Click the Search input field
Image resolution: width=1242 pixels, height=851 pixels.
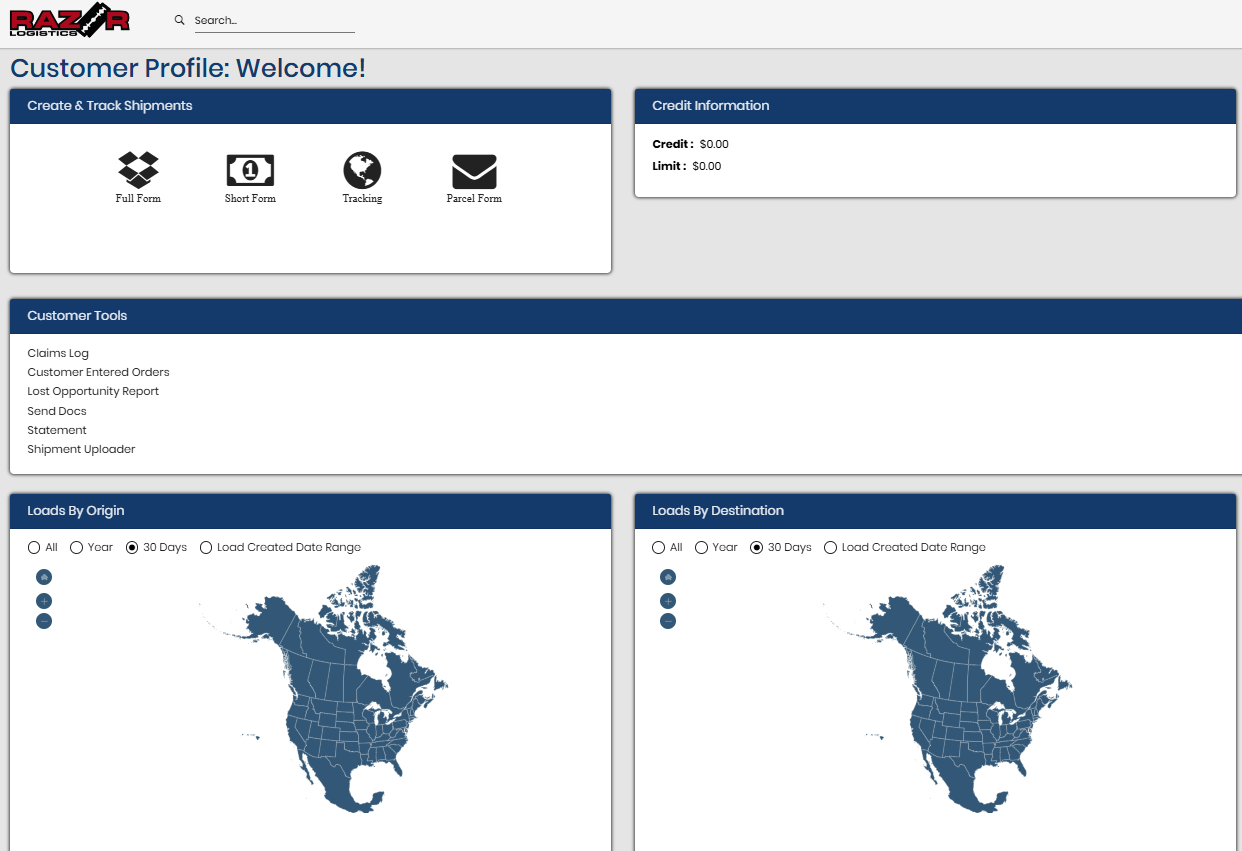[274, 21]
